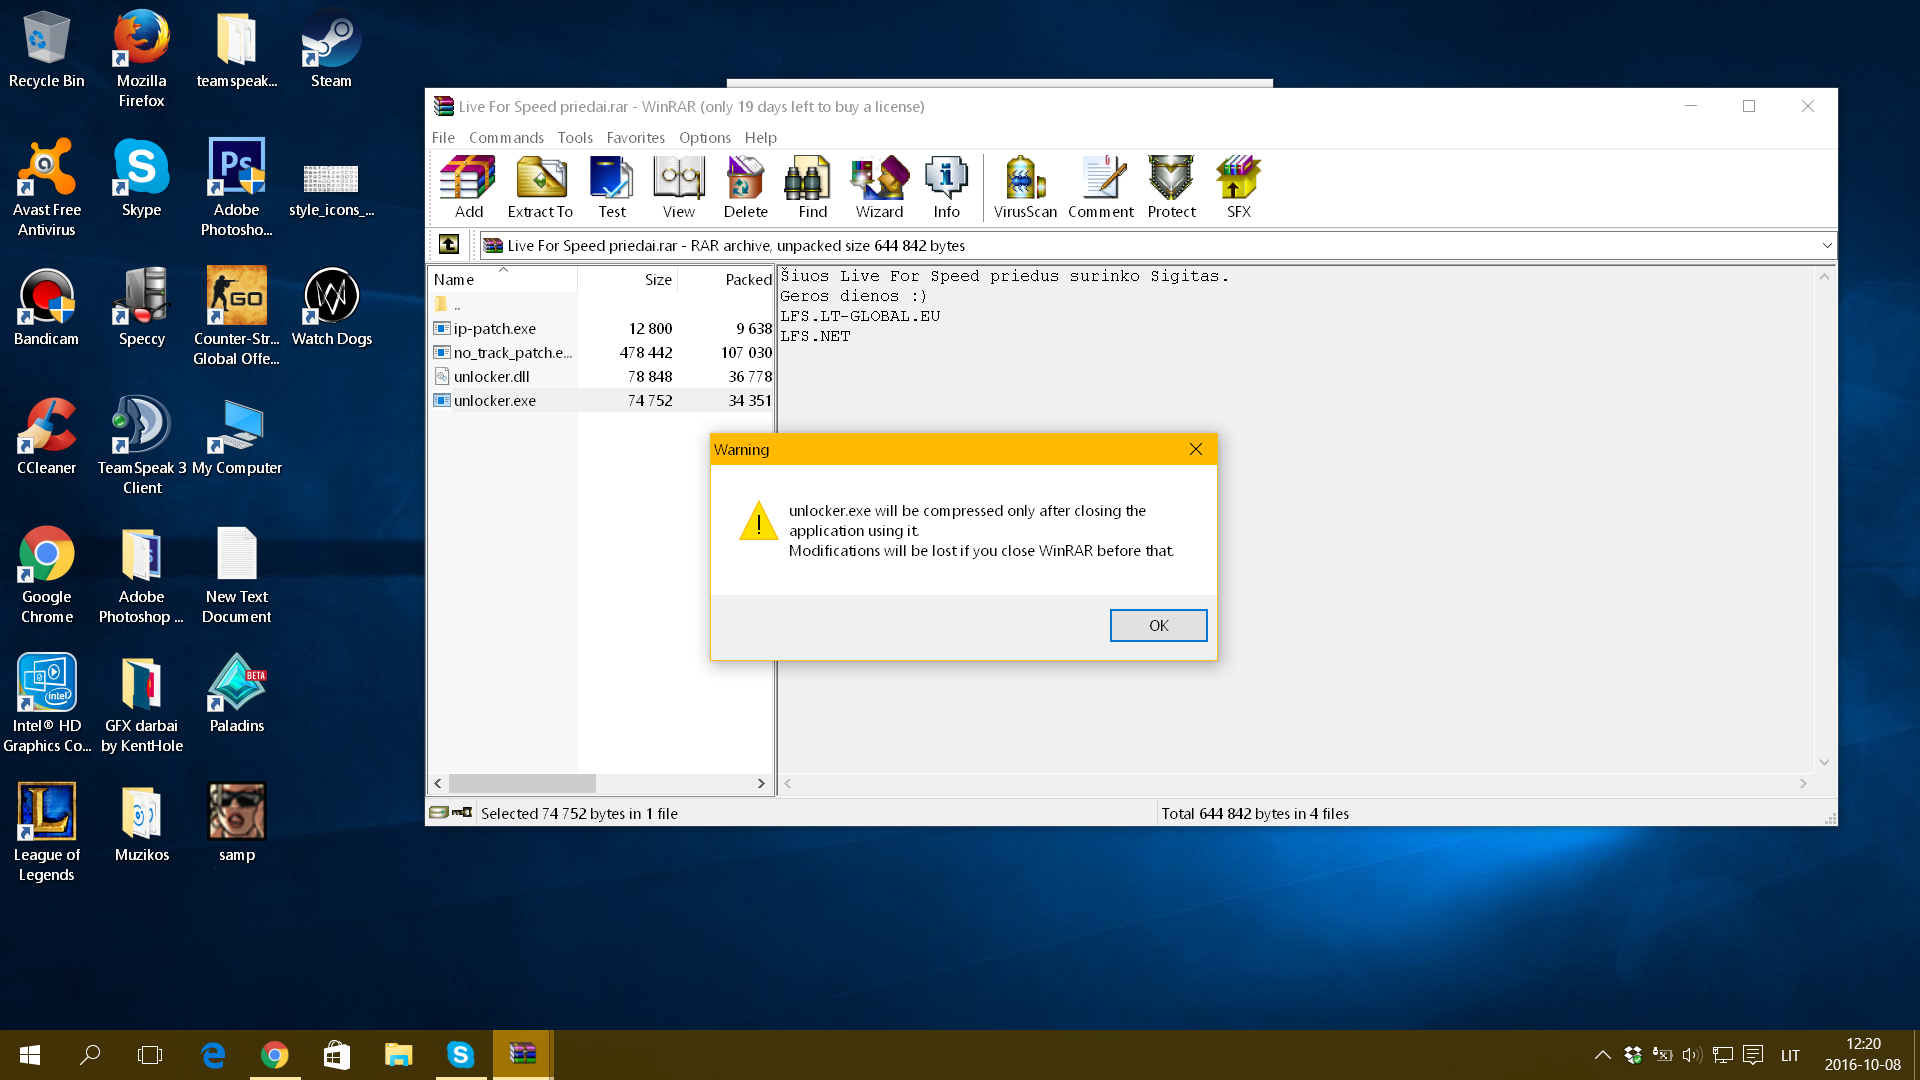Open the Commands menu
The image size is (1920, 1080).
(x=506, y=137)
